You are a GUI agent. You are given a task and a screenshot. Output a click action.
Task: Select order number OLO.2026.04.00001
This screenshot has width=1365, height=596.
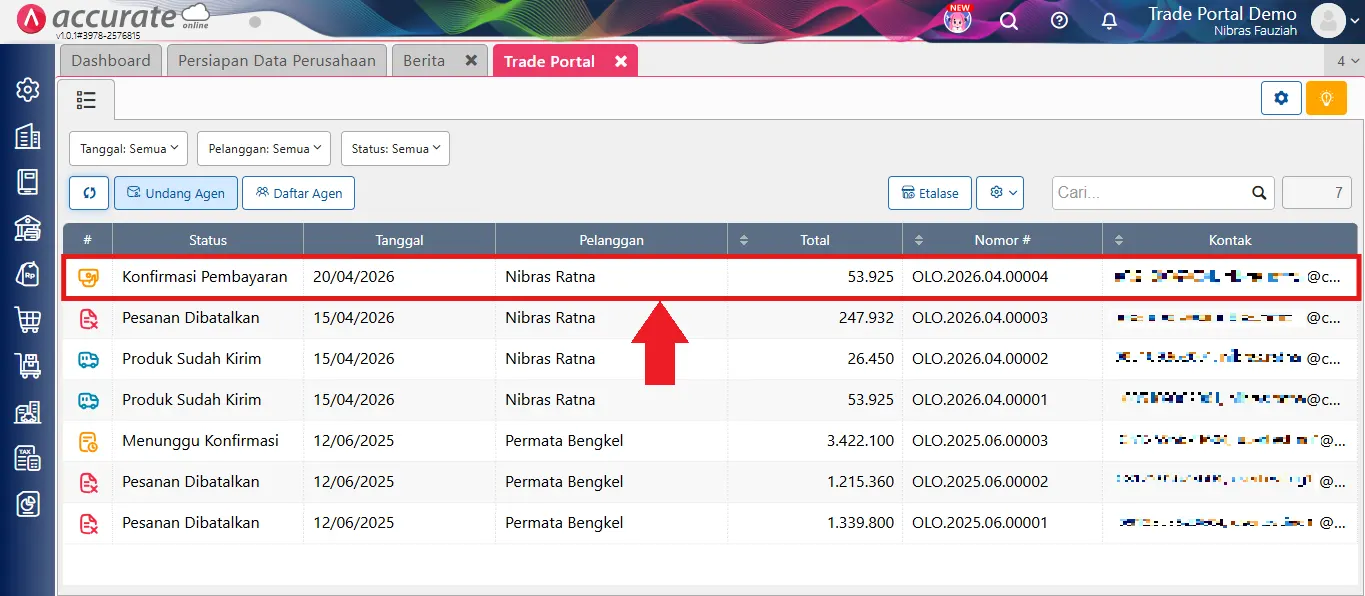tap(980, 400)
